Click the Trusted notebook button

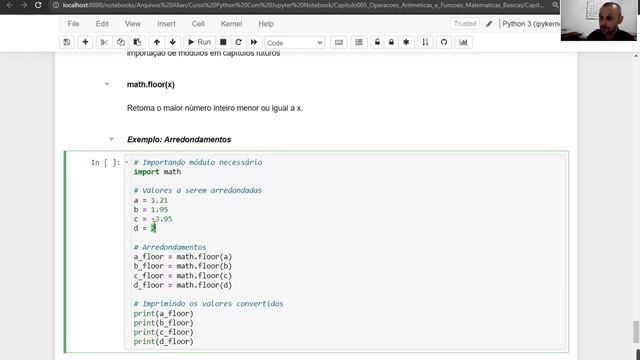(x=465, y=24)
